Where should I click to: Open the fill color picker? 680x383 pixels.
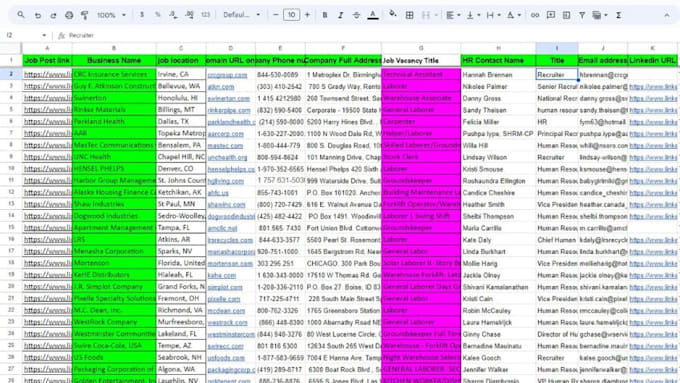(392, 14)
